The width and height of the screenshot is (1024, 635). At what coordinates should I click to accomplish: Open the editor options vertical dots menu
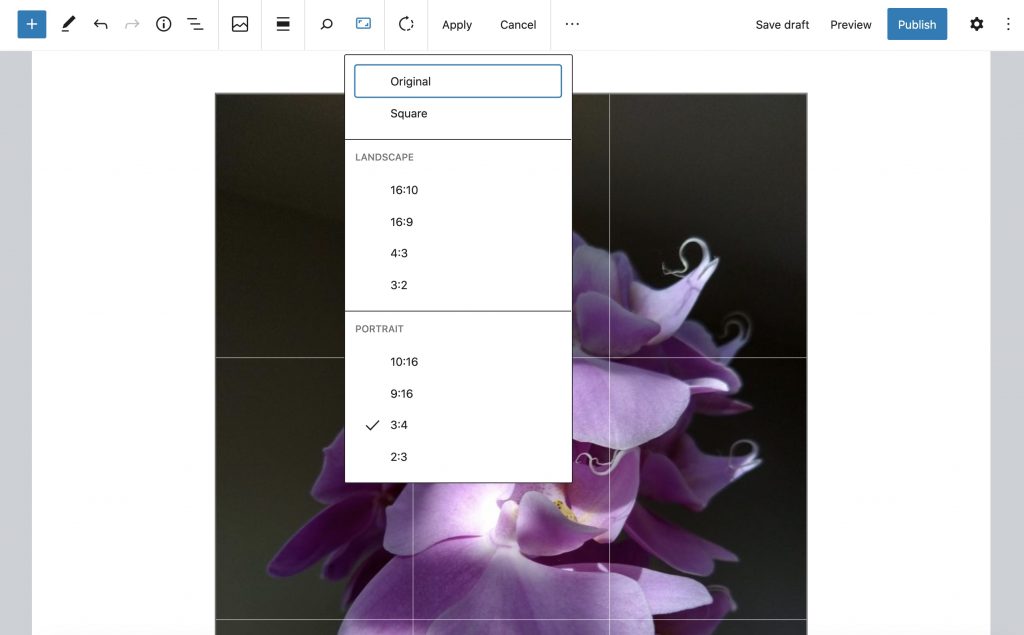1008,24
